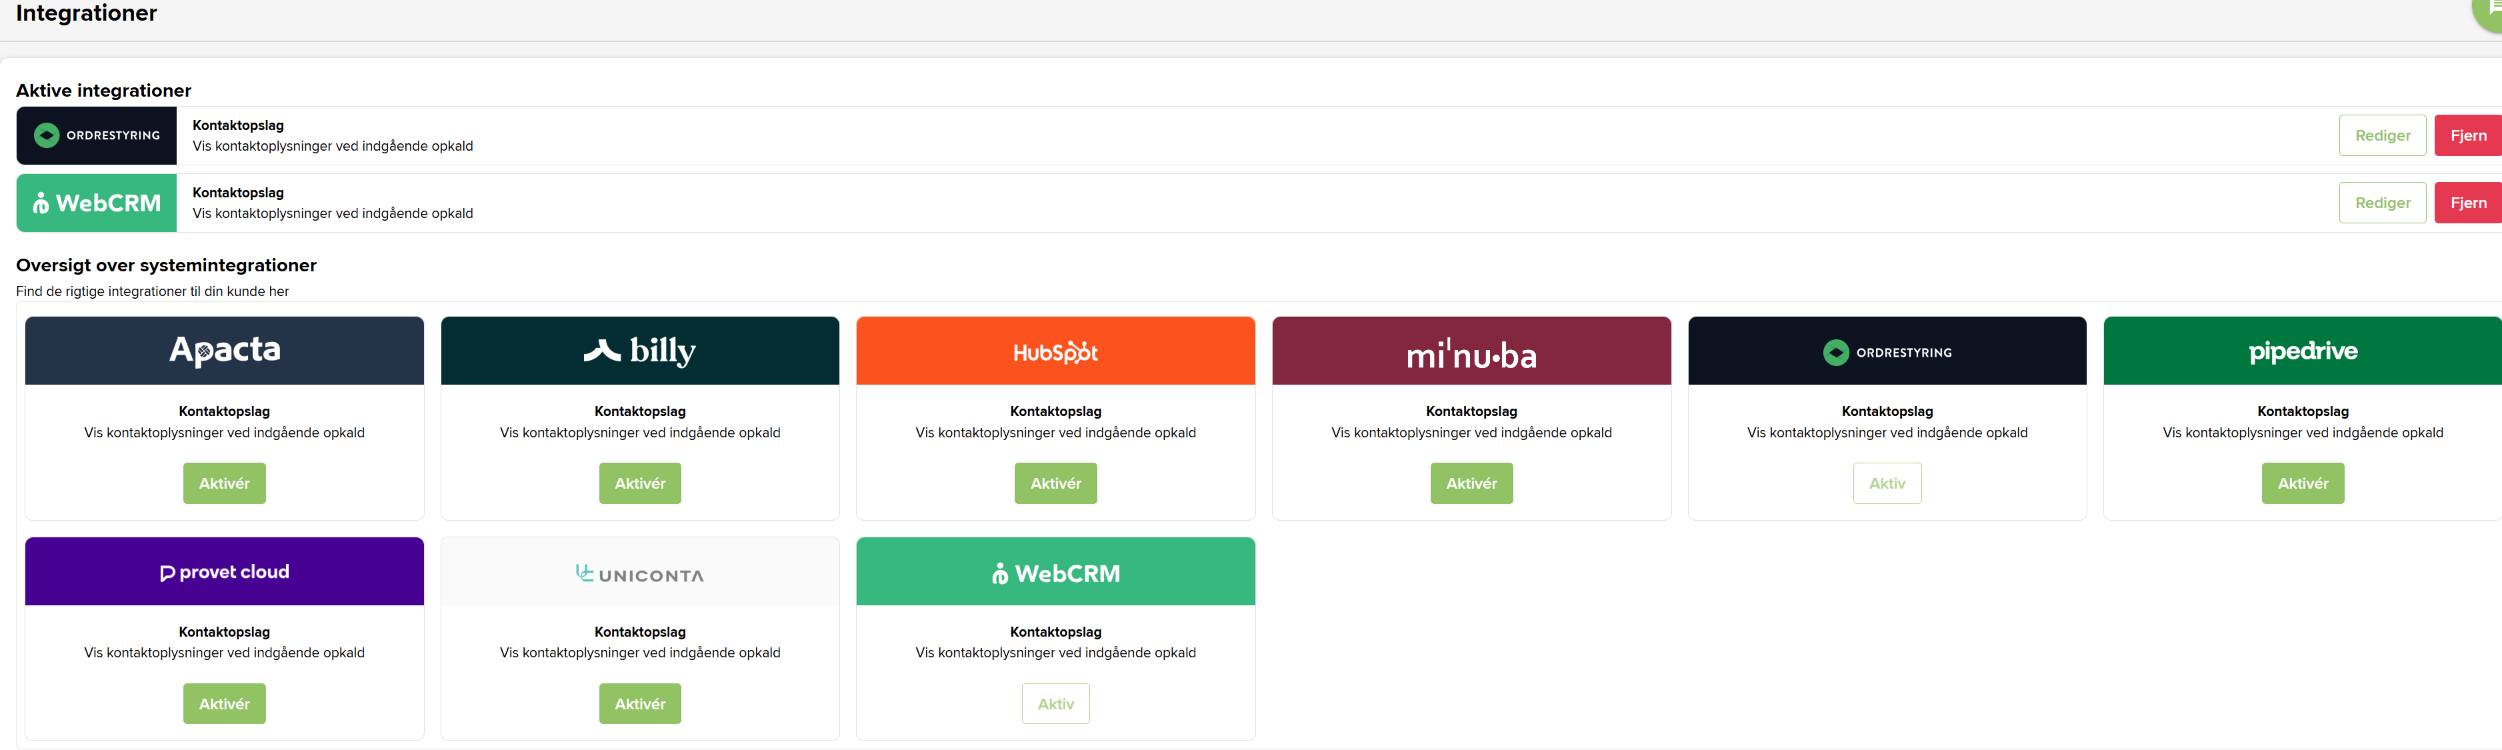Click the billy card logo banner
This screenshot has width=2502, height=750.
(640, 351)
